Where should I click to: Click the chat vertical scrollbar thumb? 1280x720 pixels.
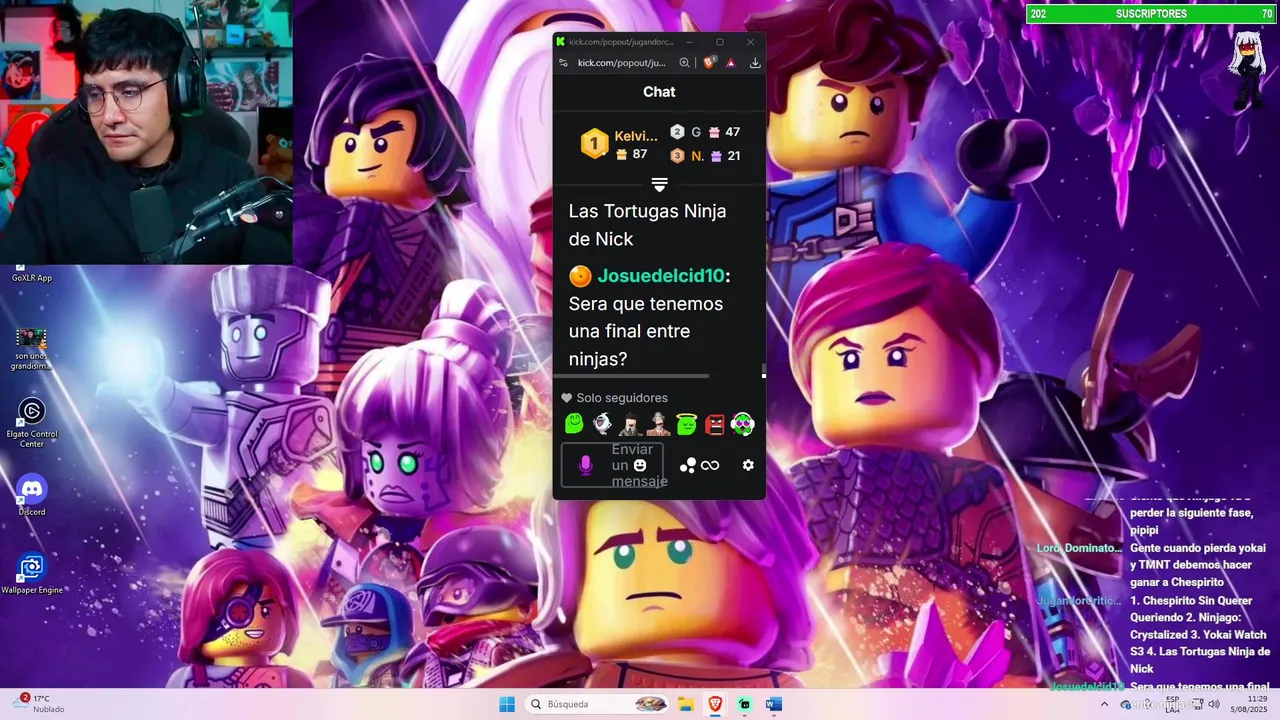point(764,370)
